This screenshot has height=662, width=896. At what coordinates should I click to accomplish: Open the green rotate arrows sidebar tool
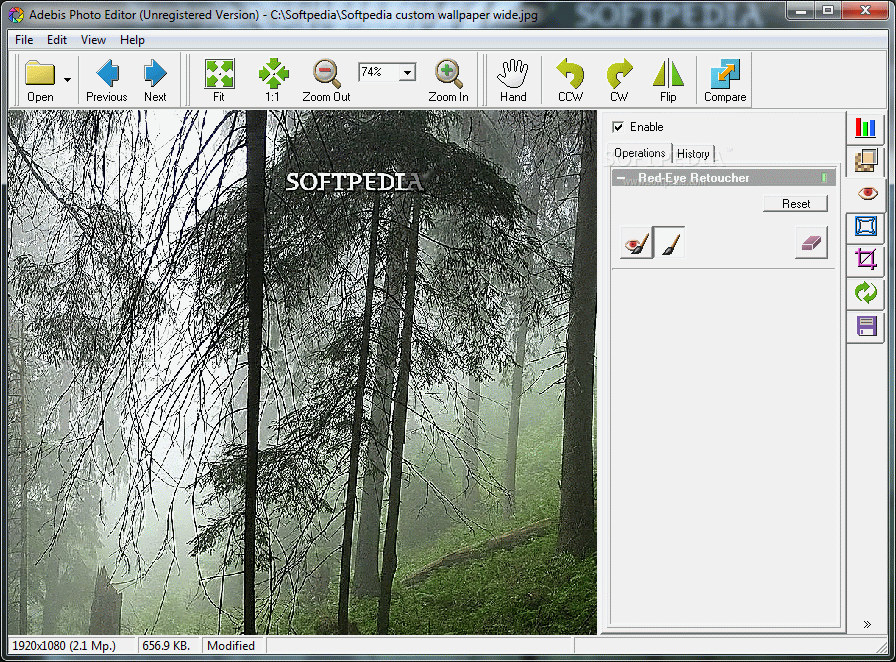[866, 292]
